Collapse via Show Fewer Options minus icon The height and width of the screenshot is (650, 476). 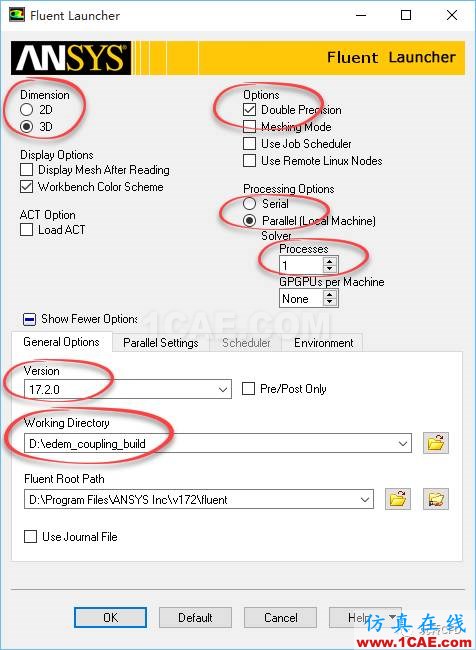(29, 320)
